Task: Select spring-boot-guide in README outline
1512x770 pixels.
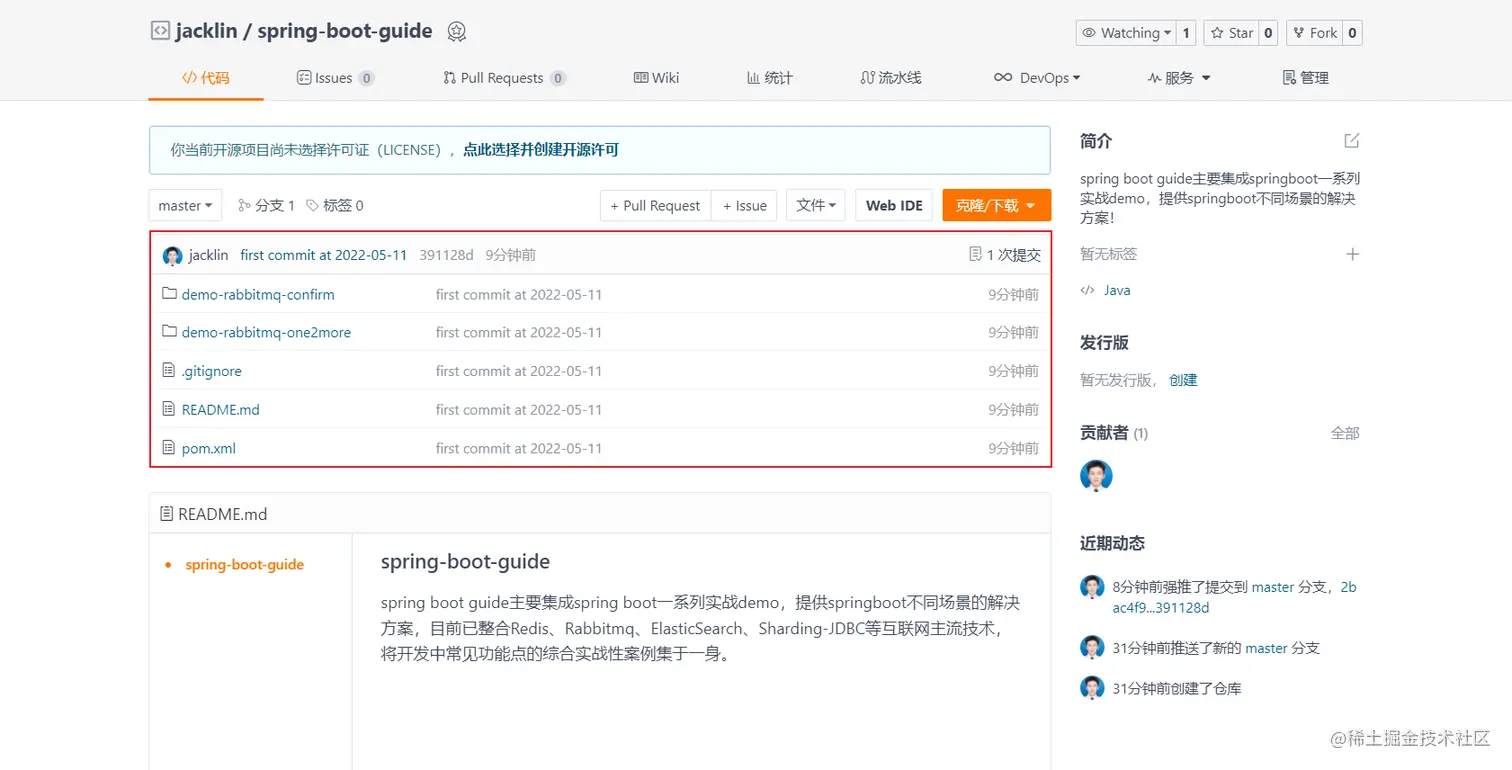Action: pyautogui.click(x=245, y=564)
